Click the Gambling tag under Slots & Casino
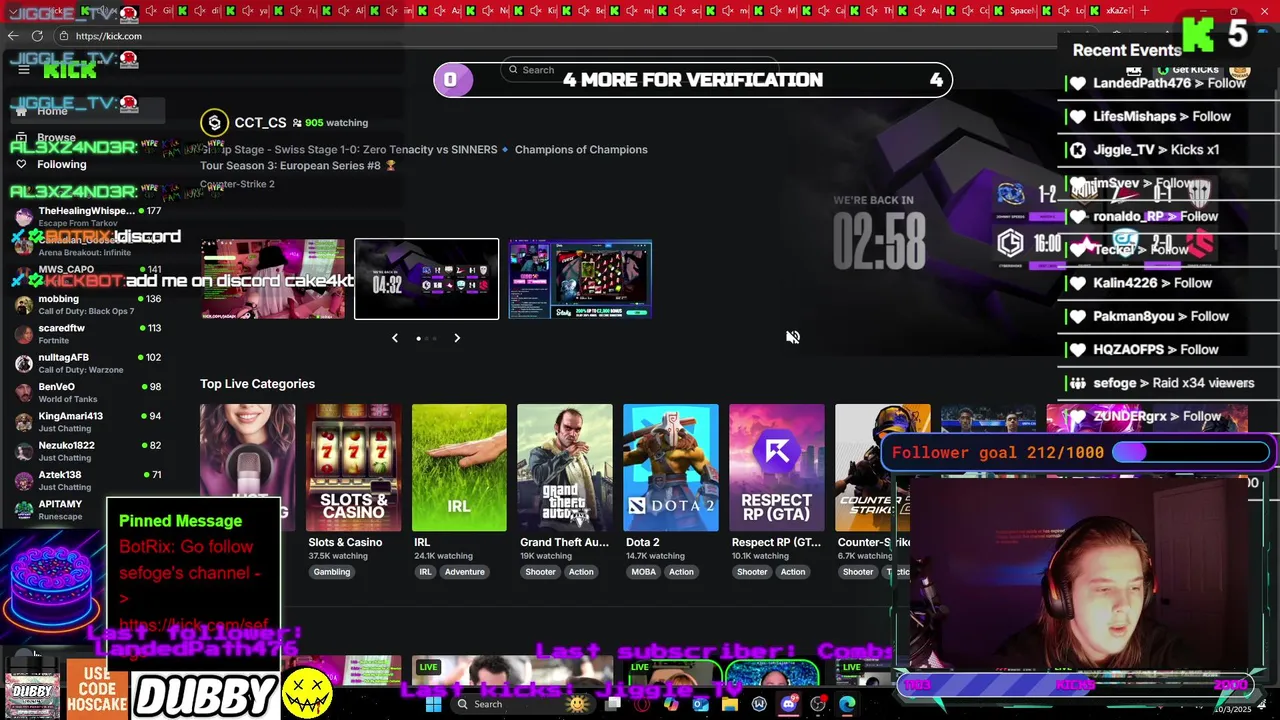Screen dimensions: 1280x720 tap(332, 572)
